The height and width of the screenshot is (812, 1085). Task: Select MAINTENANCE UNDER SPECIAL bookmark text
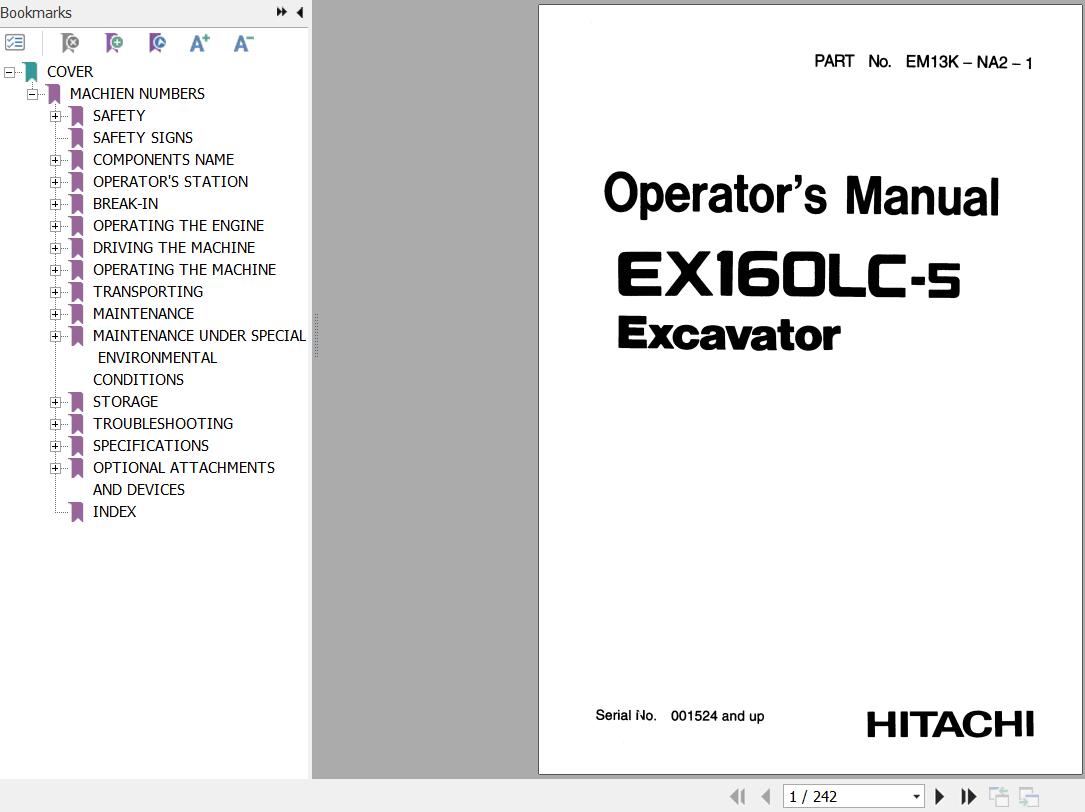[199, 336]
